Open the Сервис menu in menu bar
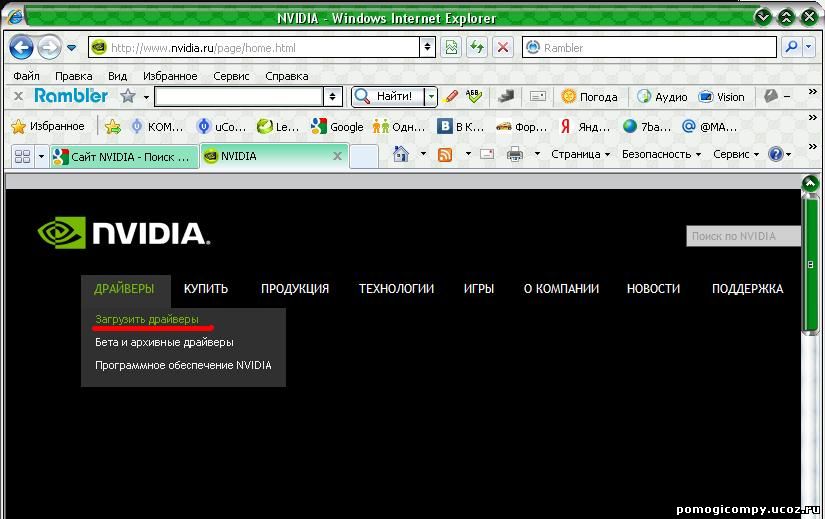This screenshot has height=519, width=825. 231,76
